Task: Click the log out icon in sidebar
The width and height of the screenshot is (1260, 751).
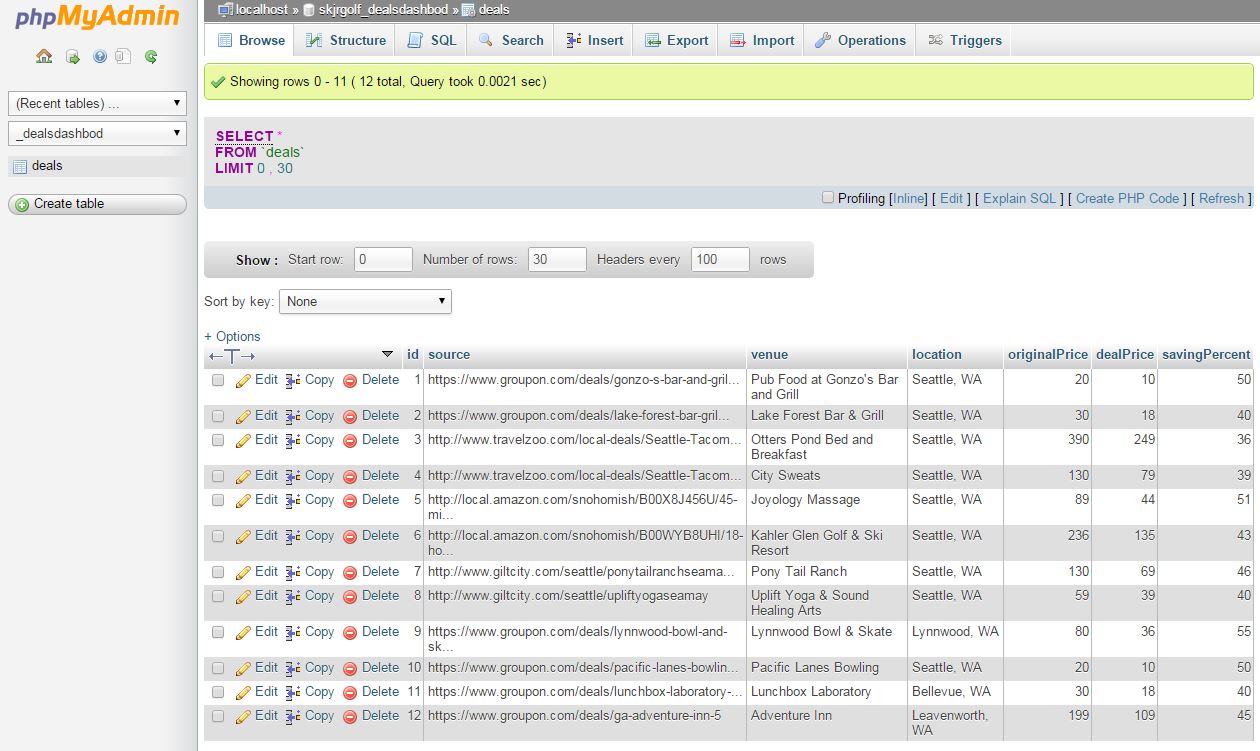Action: [x=72, y=57]
